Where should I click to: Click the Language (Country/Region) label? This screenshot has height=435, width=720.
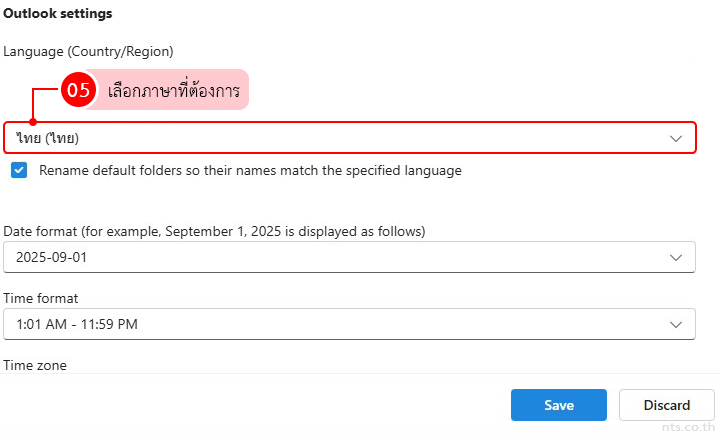[x=88, y=50]
